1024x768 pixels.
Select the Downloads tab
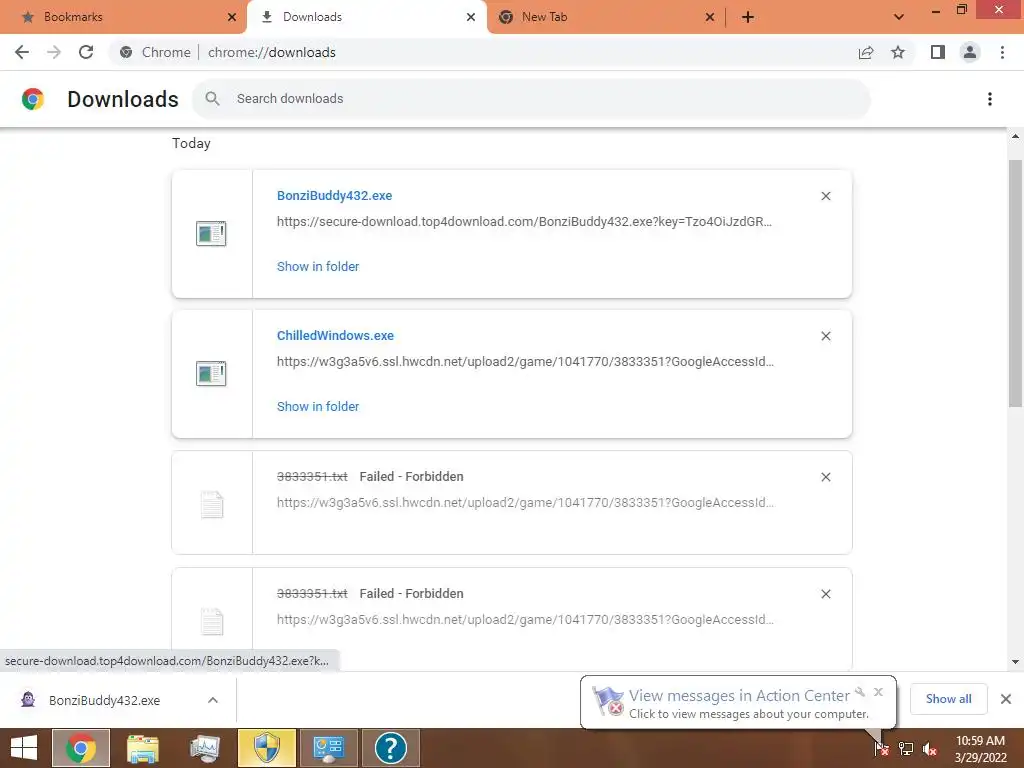[366, 17]
